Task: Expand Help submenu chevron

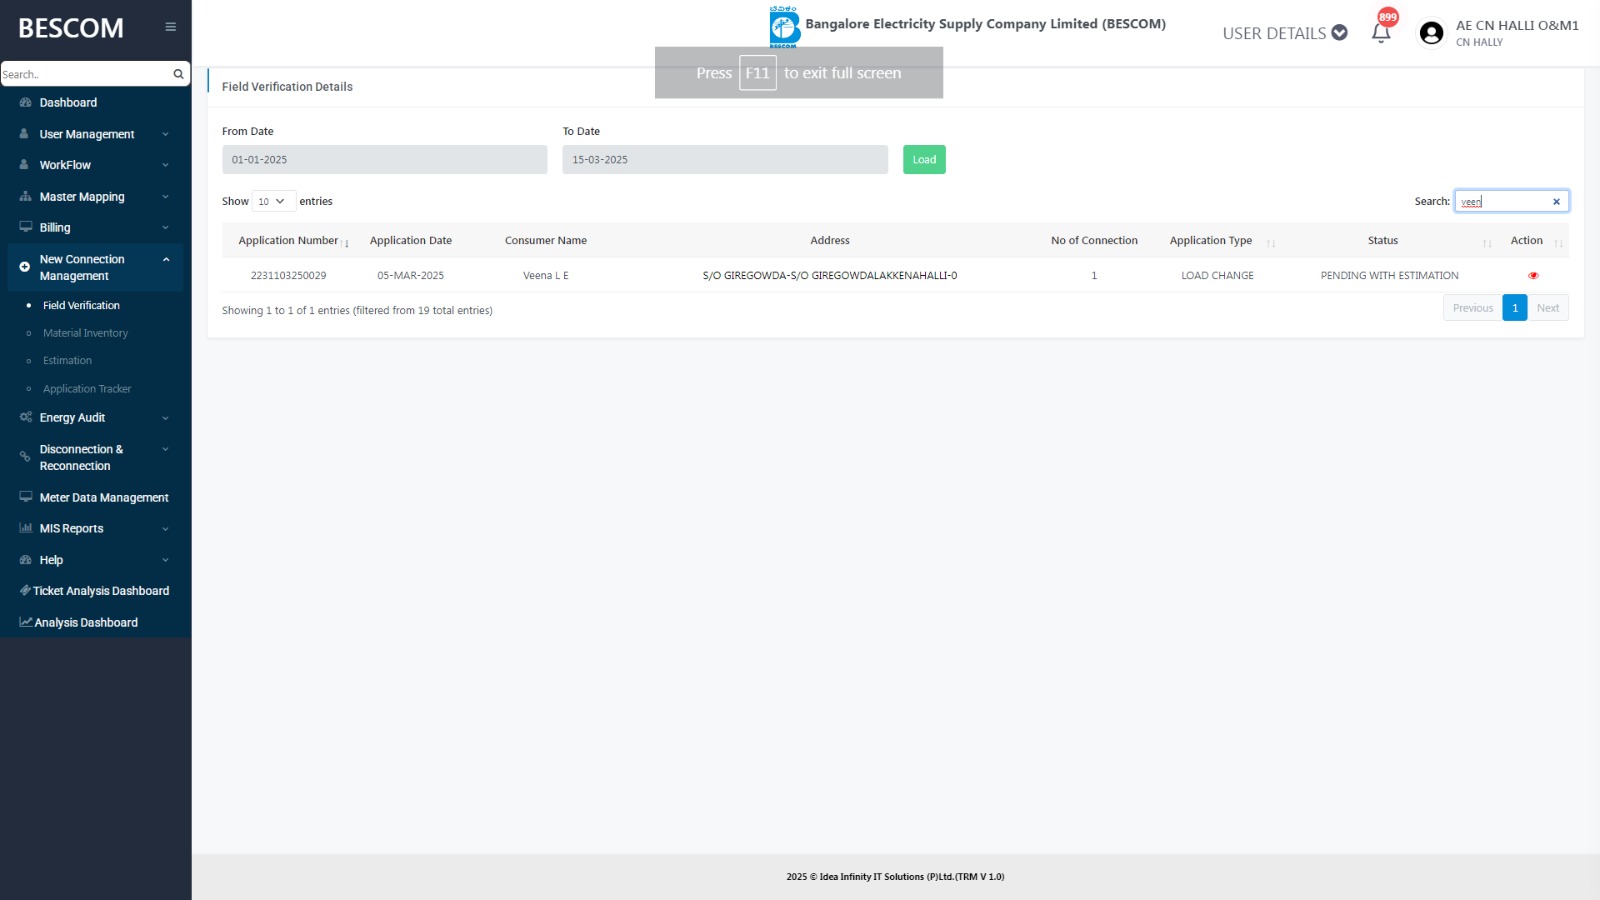Action: pyautogui.click(x=165, y=560)
